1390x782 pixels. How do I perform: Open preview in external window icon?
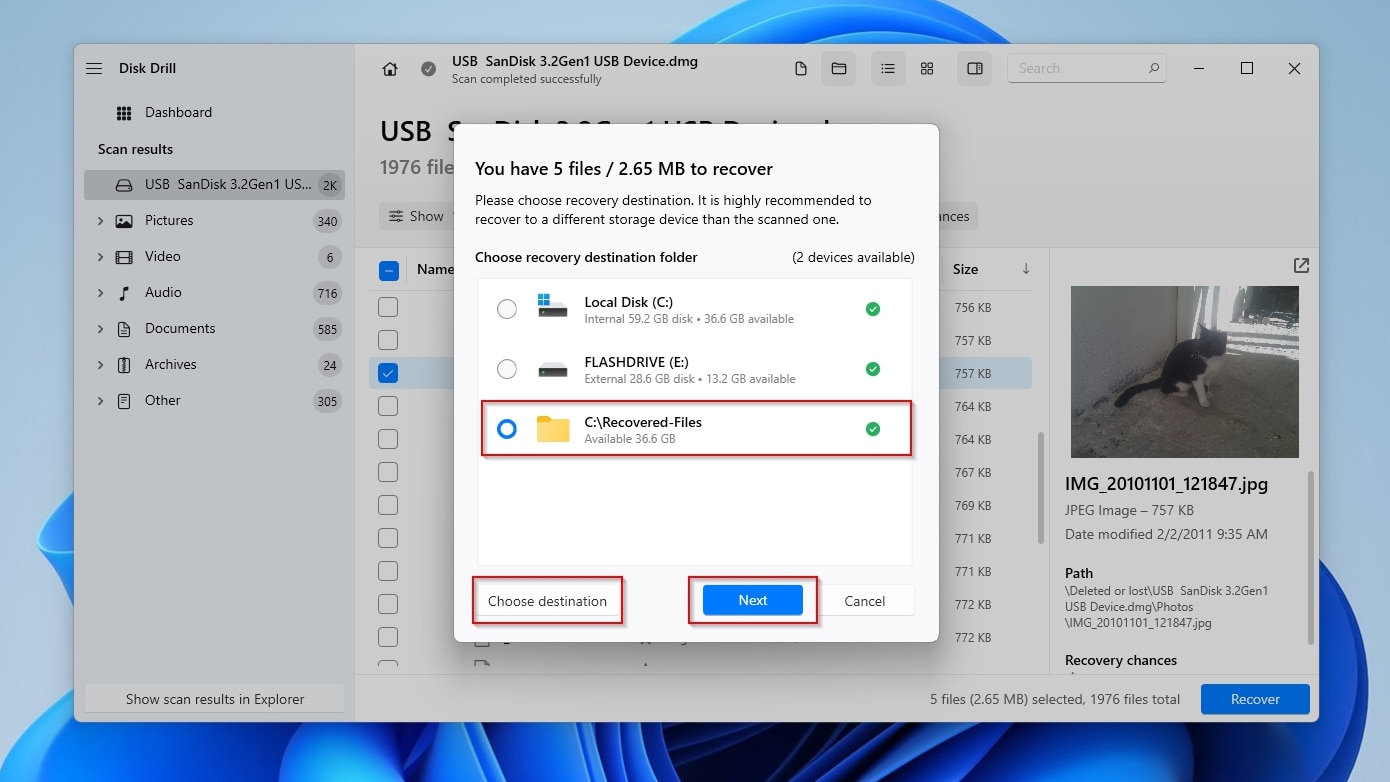point(1301,266)
